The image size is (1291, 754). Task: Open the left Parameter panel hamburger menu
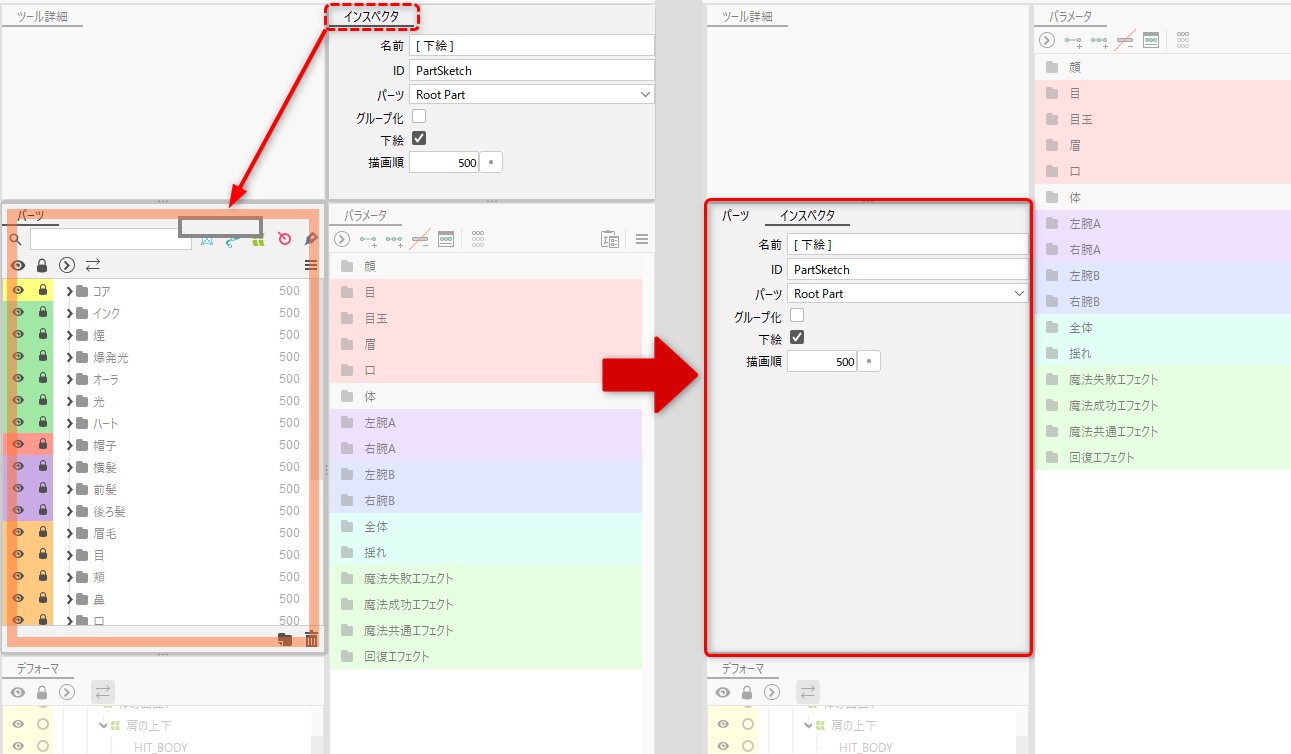coord(642,239)
